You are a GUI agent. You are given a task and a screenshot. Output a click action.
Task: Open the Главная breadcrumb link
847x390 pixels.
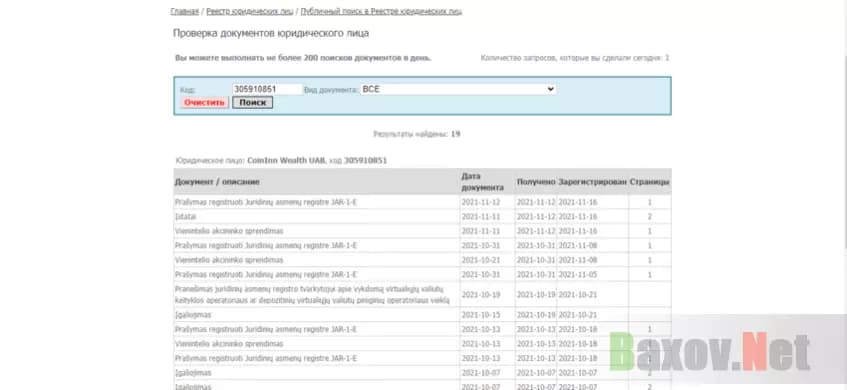[x=185, y=11]
